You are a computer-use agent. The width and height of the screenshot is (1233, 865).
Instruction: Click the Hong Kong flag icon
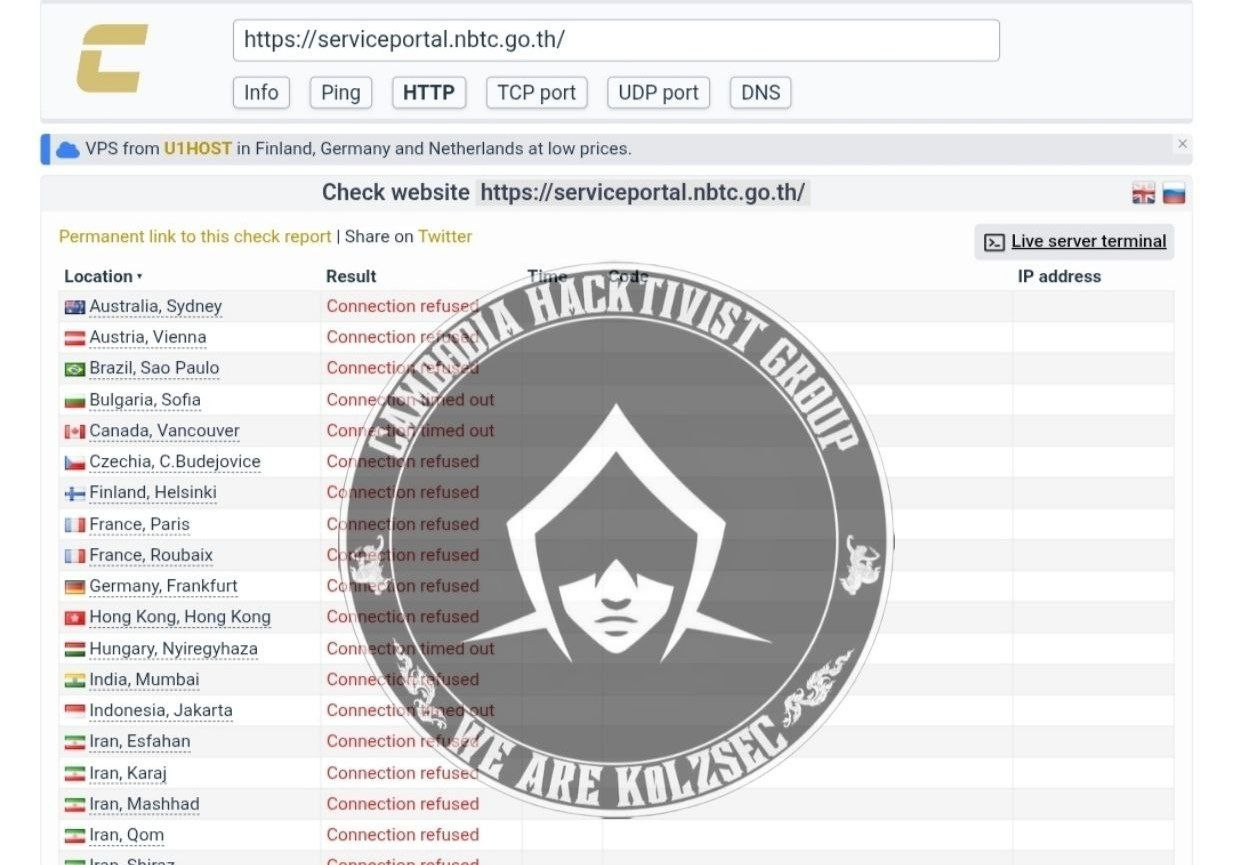point(75,617)
